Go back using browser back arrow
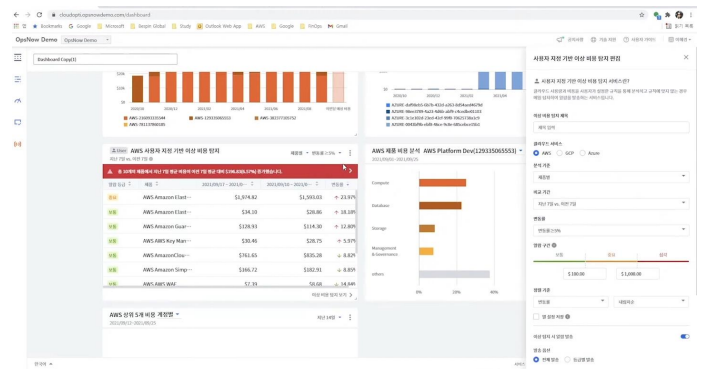 coord(16,14)
